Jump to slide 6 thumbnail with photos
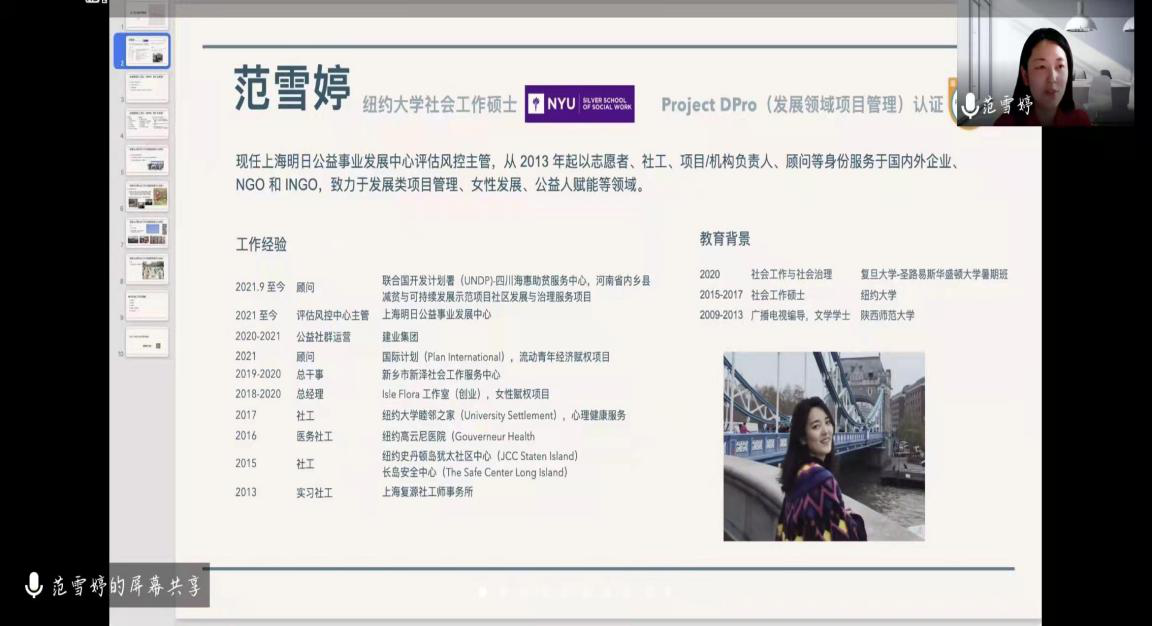Screen dimensions: 1152x626 coord(147,196)
